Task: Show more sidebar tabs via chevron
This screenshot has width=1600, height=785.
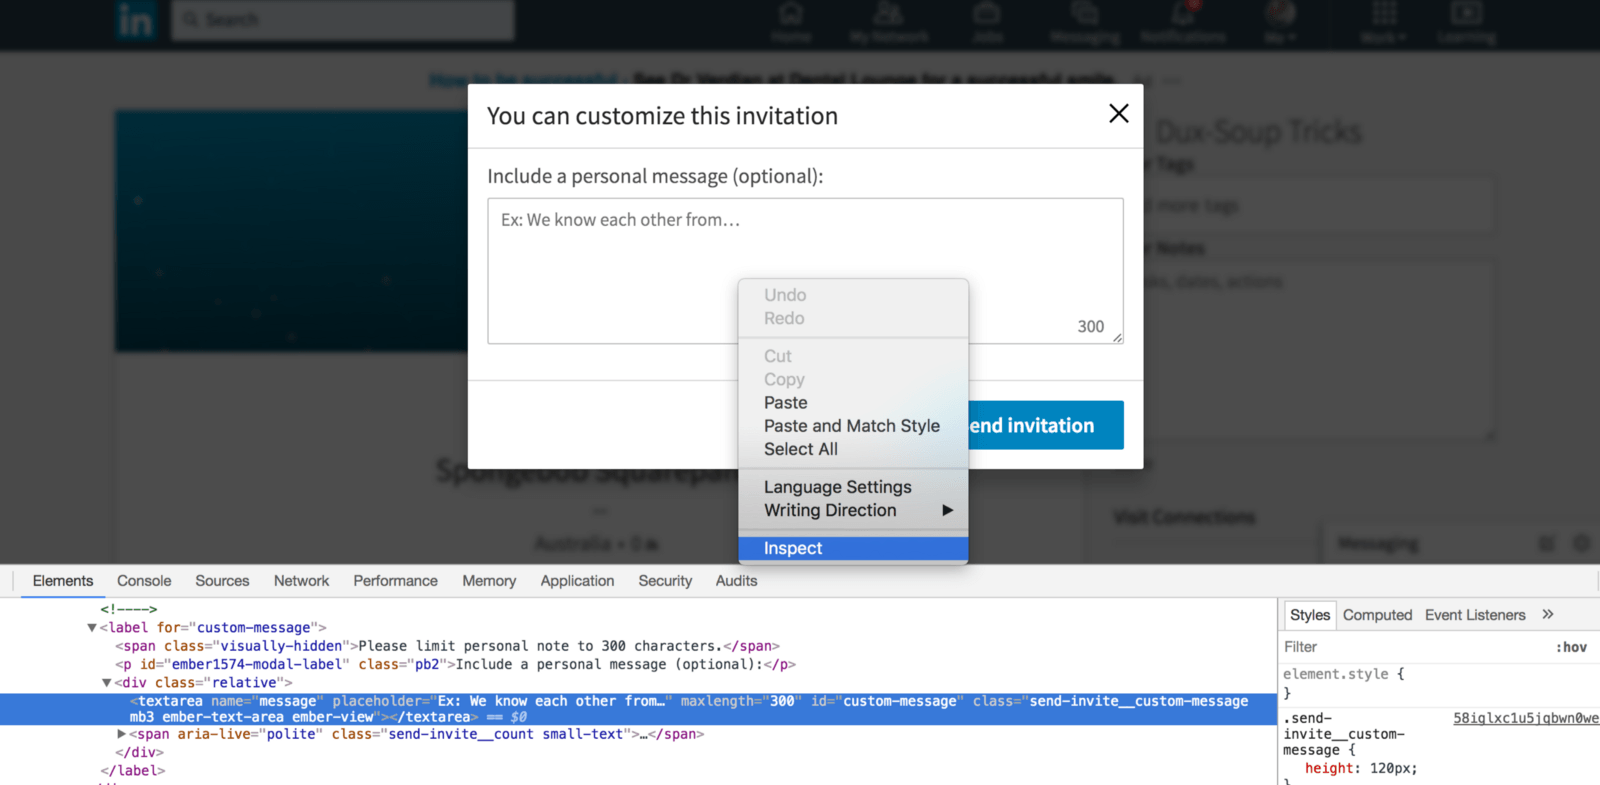Action: 1548,614
